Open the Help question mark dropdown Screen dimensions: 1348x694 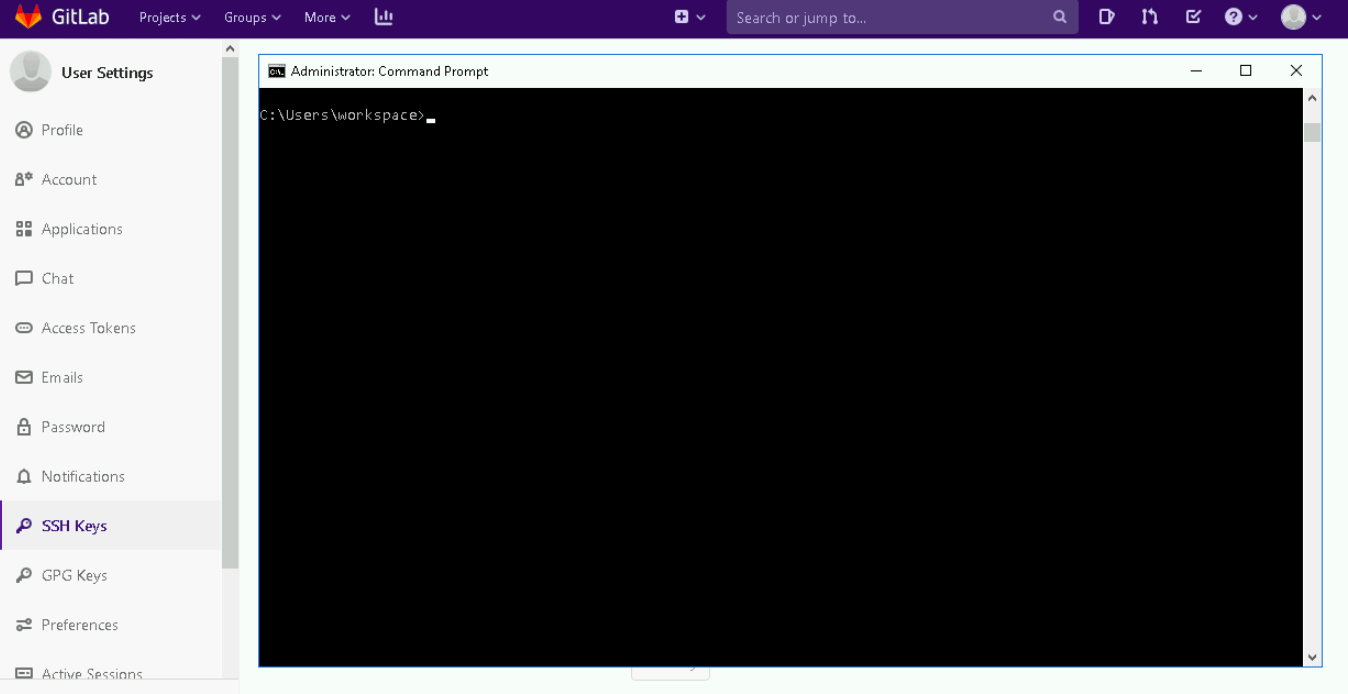point(1241,17)
